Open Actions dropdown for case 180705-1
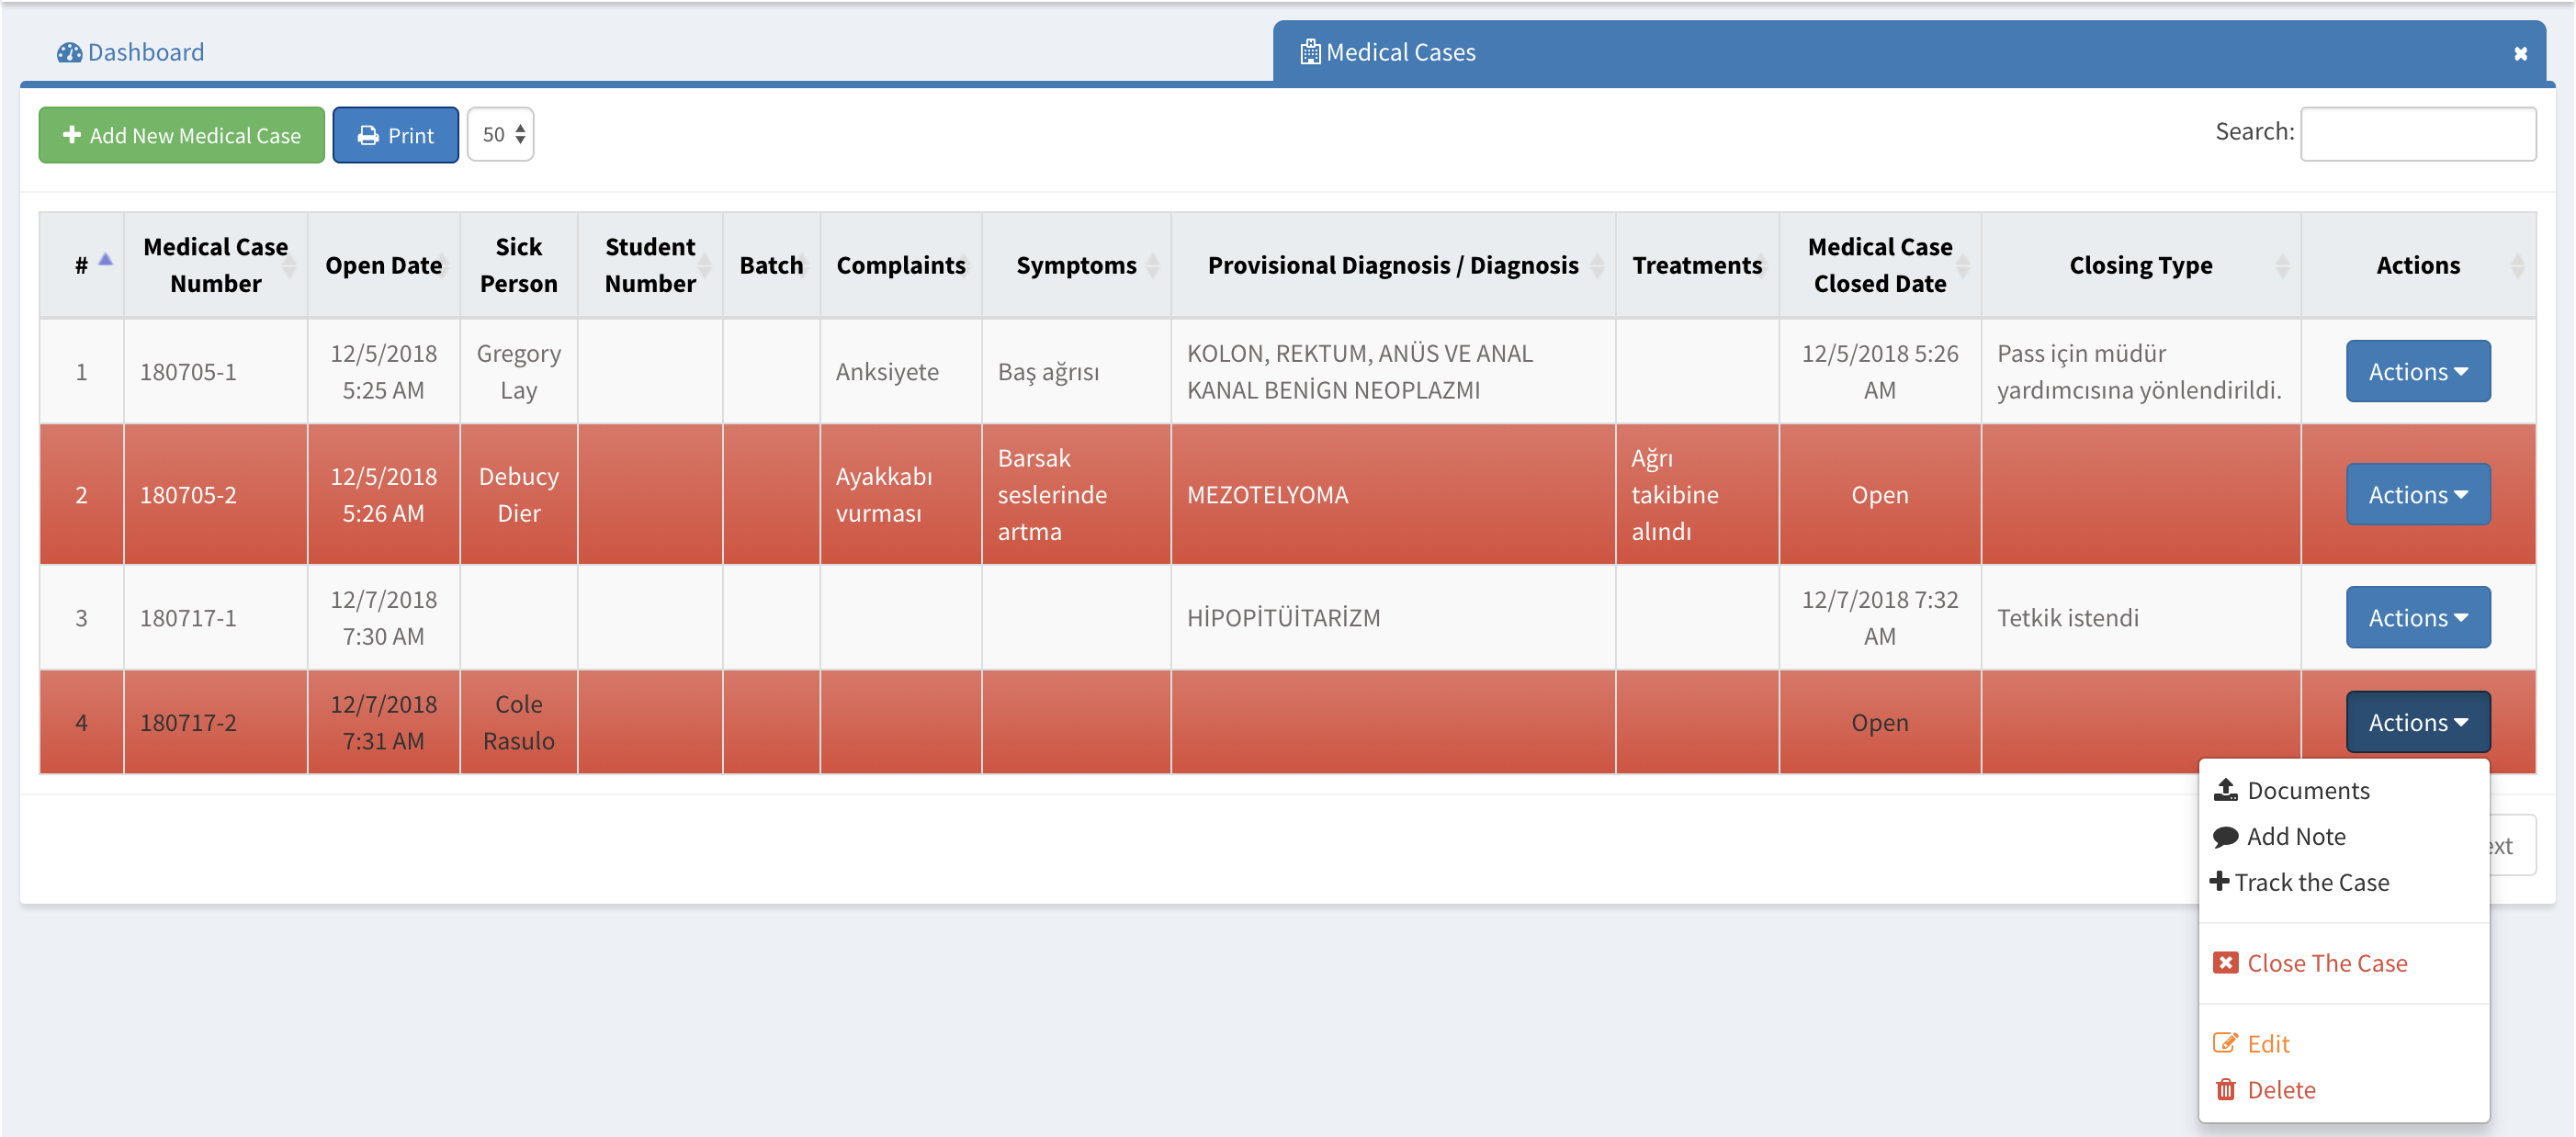Image resolution: width=2576 pixels, height=1137 pixels. 2417,371
